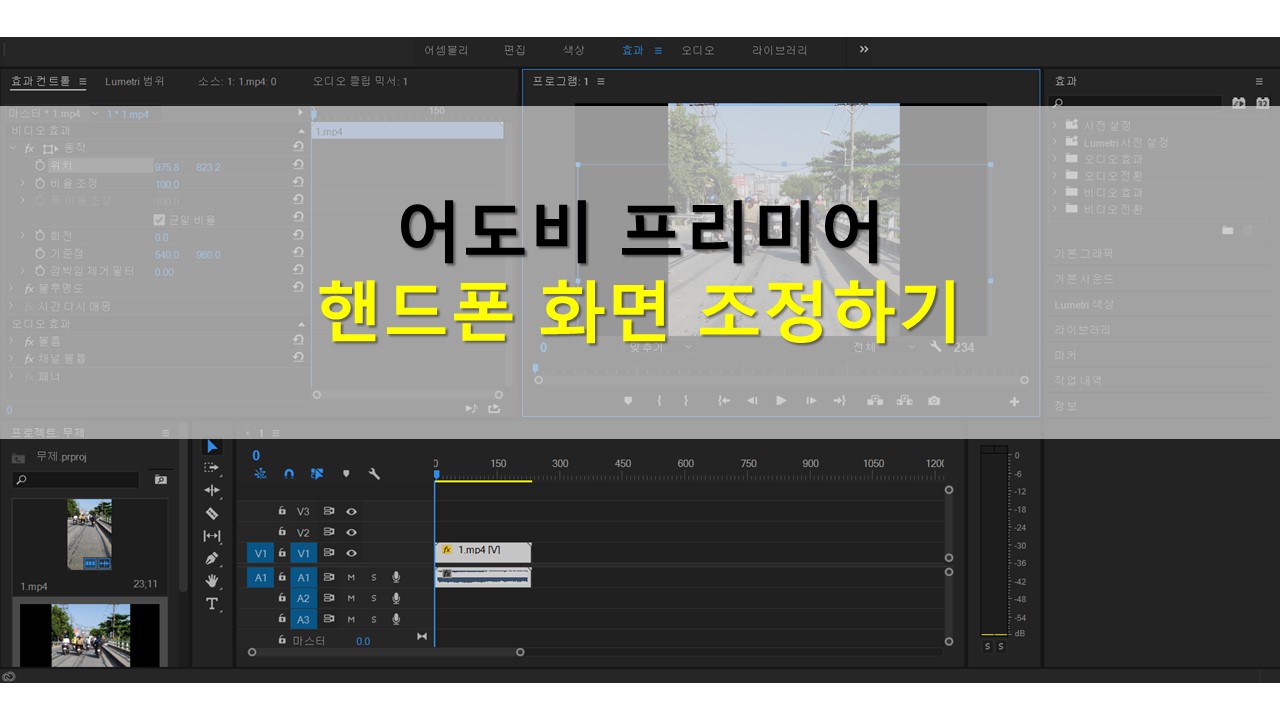Image resolution: width=1280 pixels, height=720 pixels.
Task: Enable voice-over record on track A1
Action: pyautogui.click(x=396, y=577)
